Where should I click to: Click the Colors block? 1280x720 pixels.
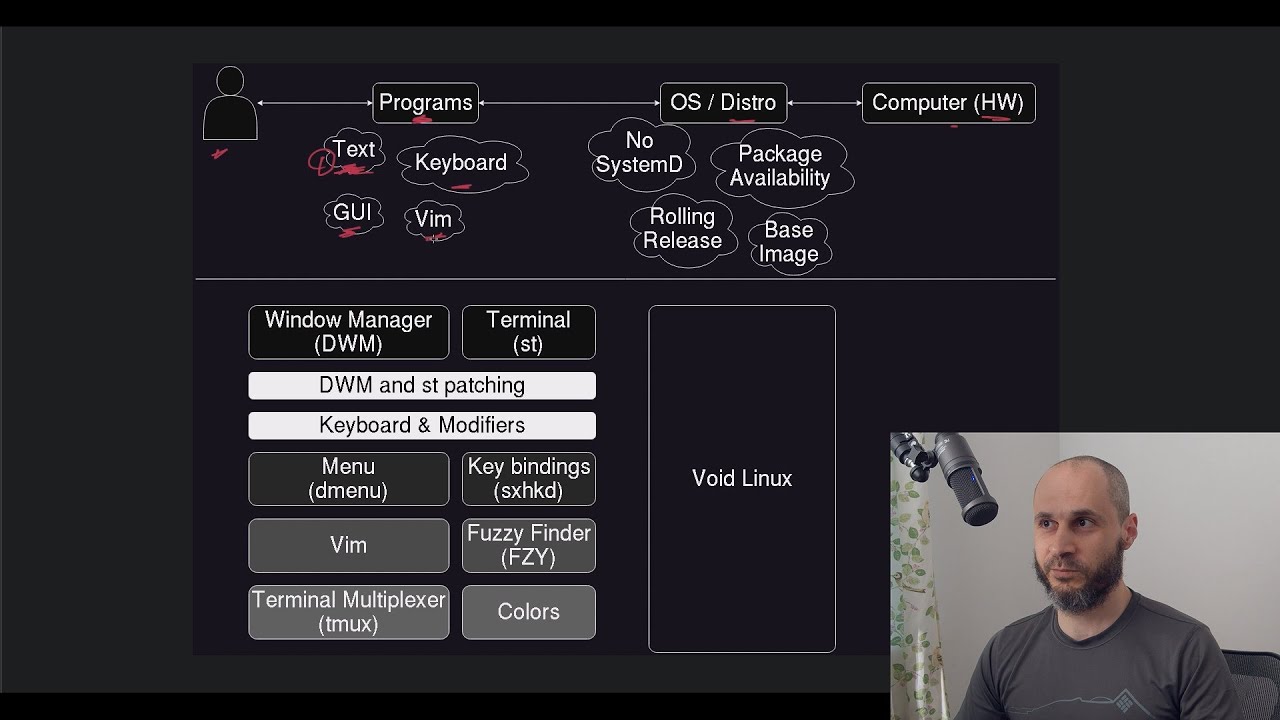(x=529, y=612)
